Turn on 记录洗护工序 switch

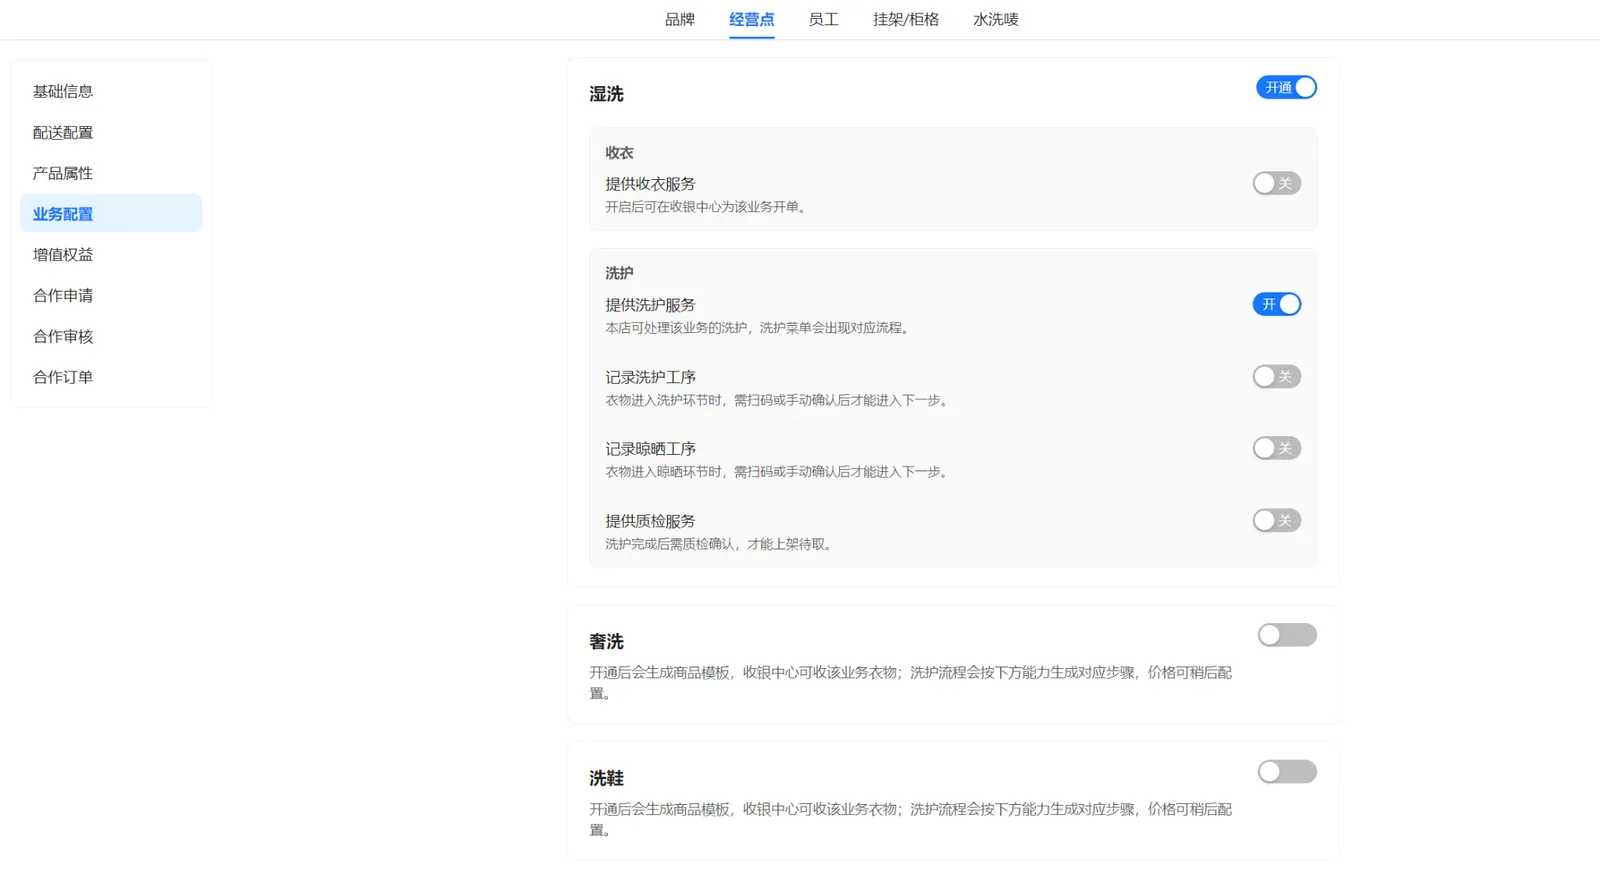tap(1276, 376)
